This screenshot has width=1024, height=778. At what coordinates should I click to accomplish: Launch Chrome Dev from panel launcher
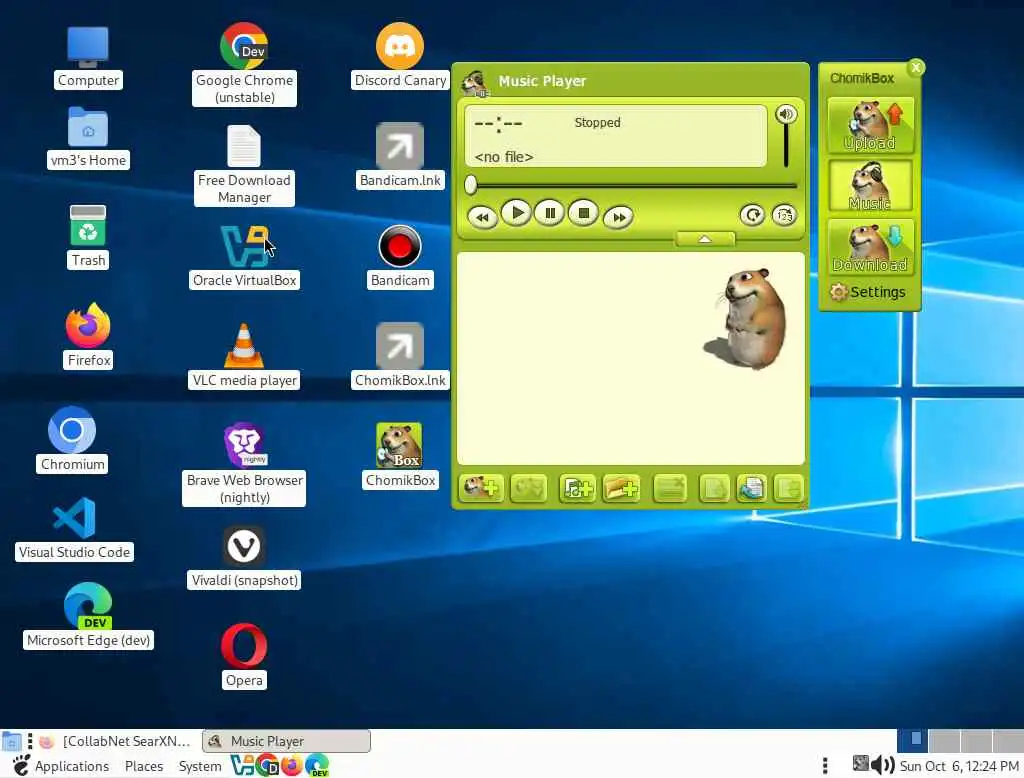267,765
